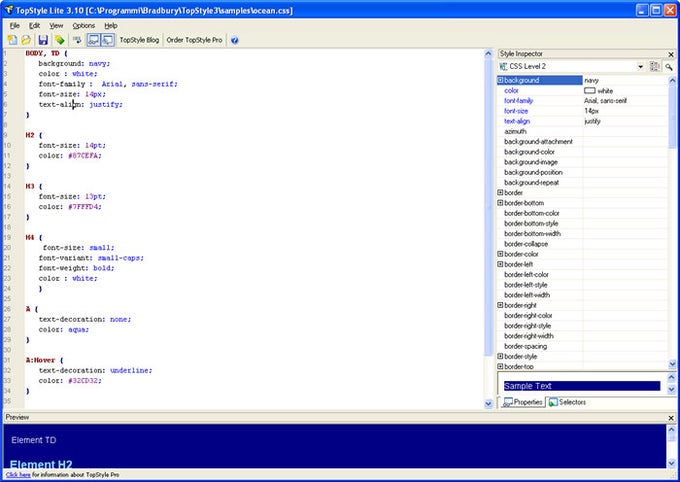This screenshot has width=680, height=482.
Task: Close the Preview panel
Action: tap(671, 418)
